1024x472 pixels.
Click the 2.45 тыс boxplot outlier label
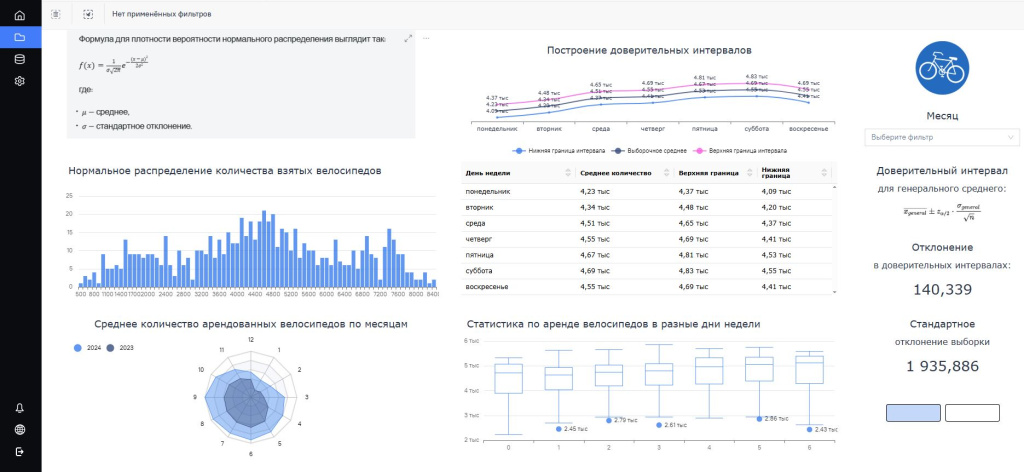(x=577, y=429)
